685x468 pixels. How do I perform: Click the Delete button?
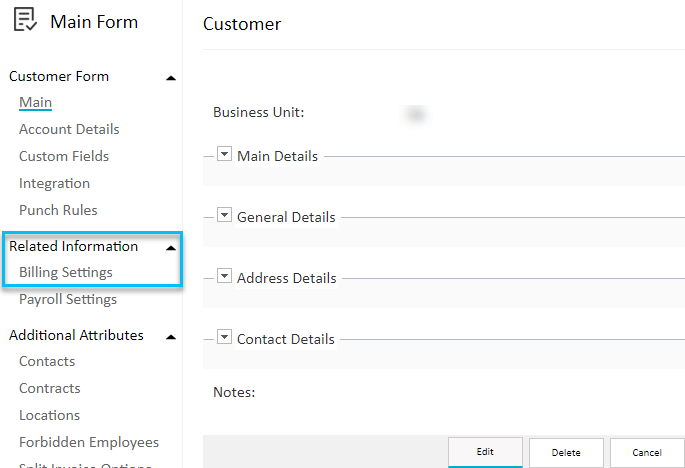[566, 453]
